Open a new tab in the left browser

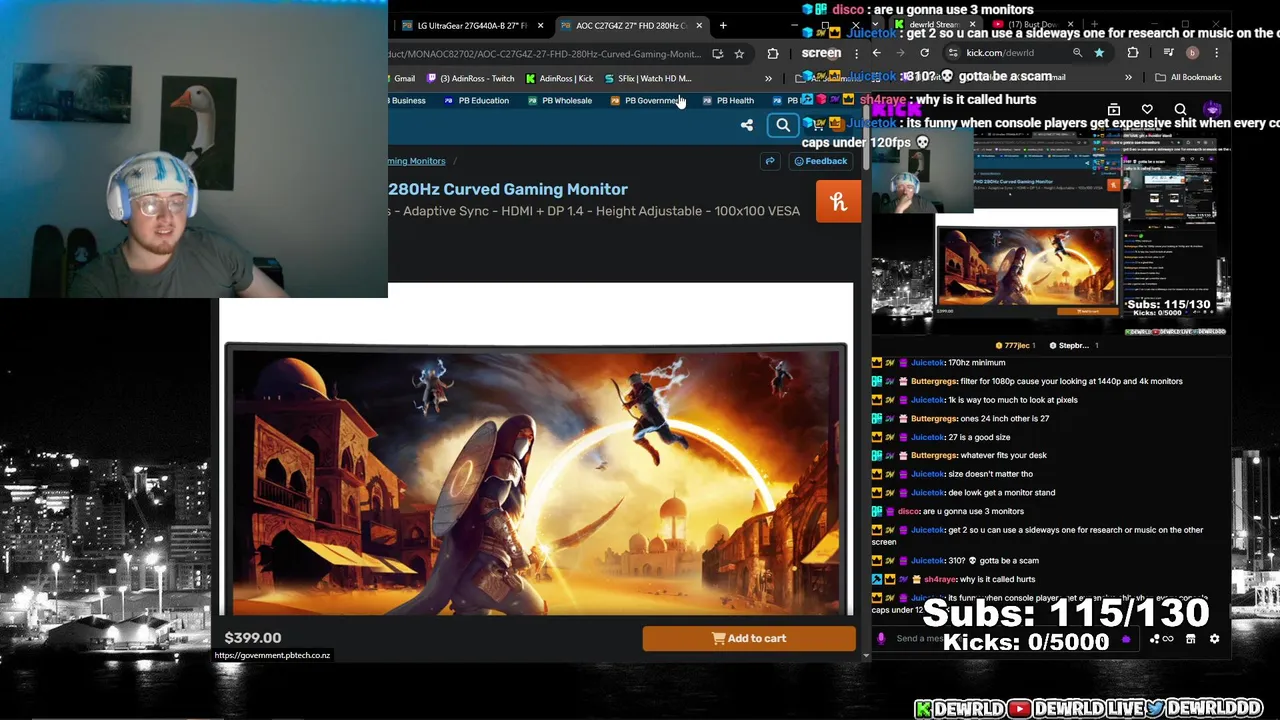(x=724, y=26)
